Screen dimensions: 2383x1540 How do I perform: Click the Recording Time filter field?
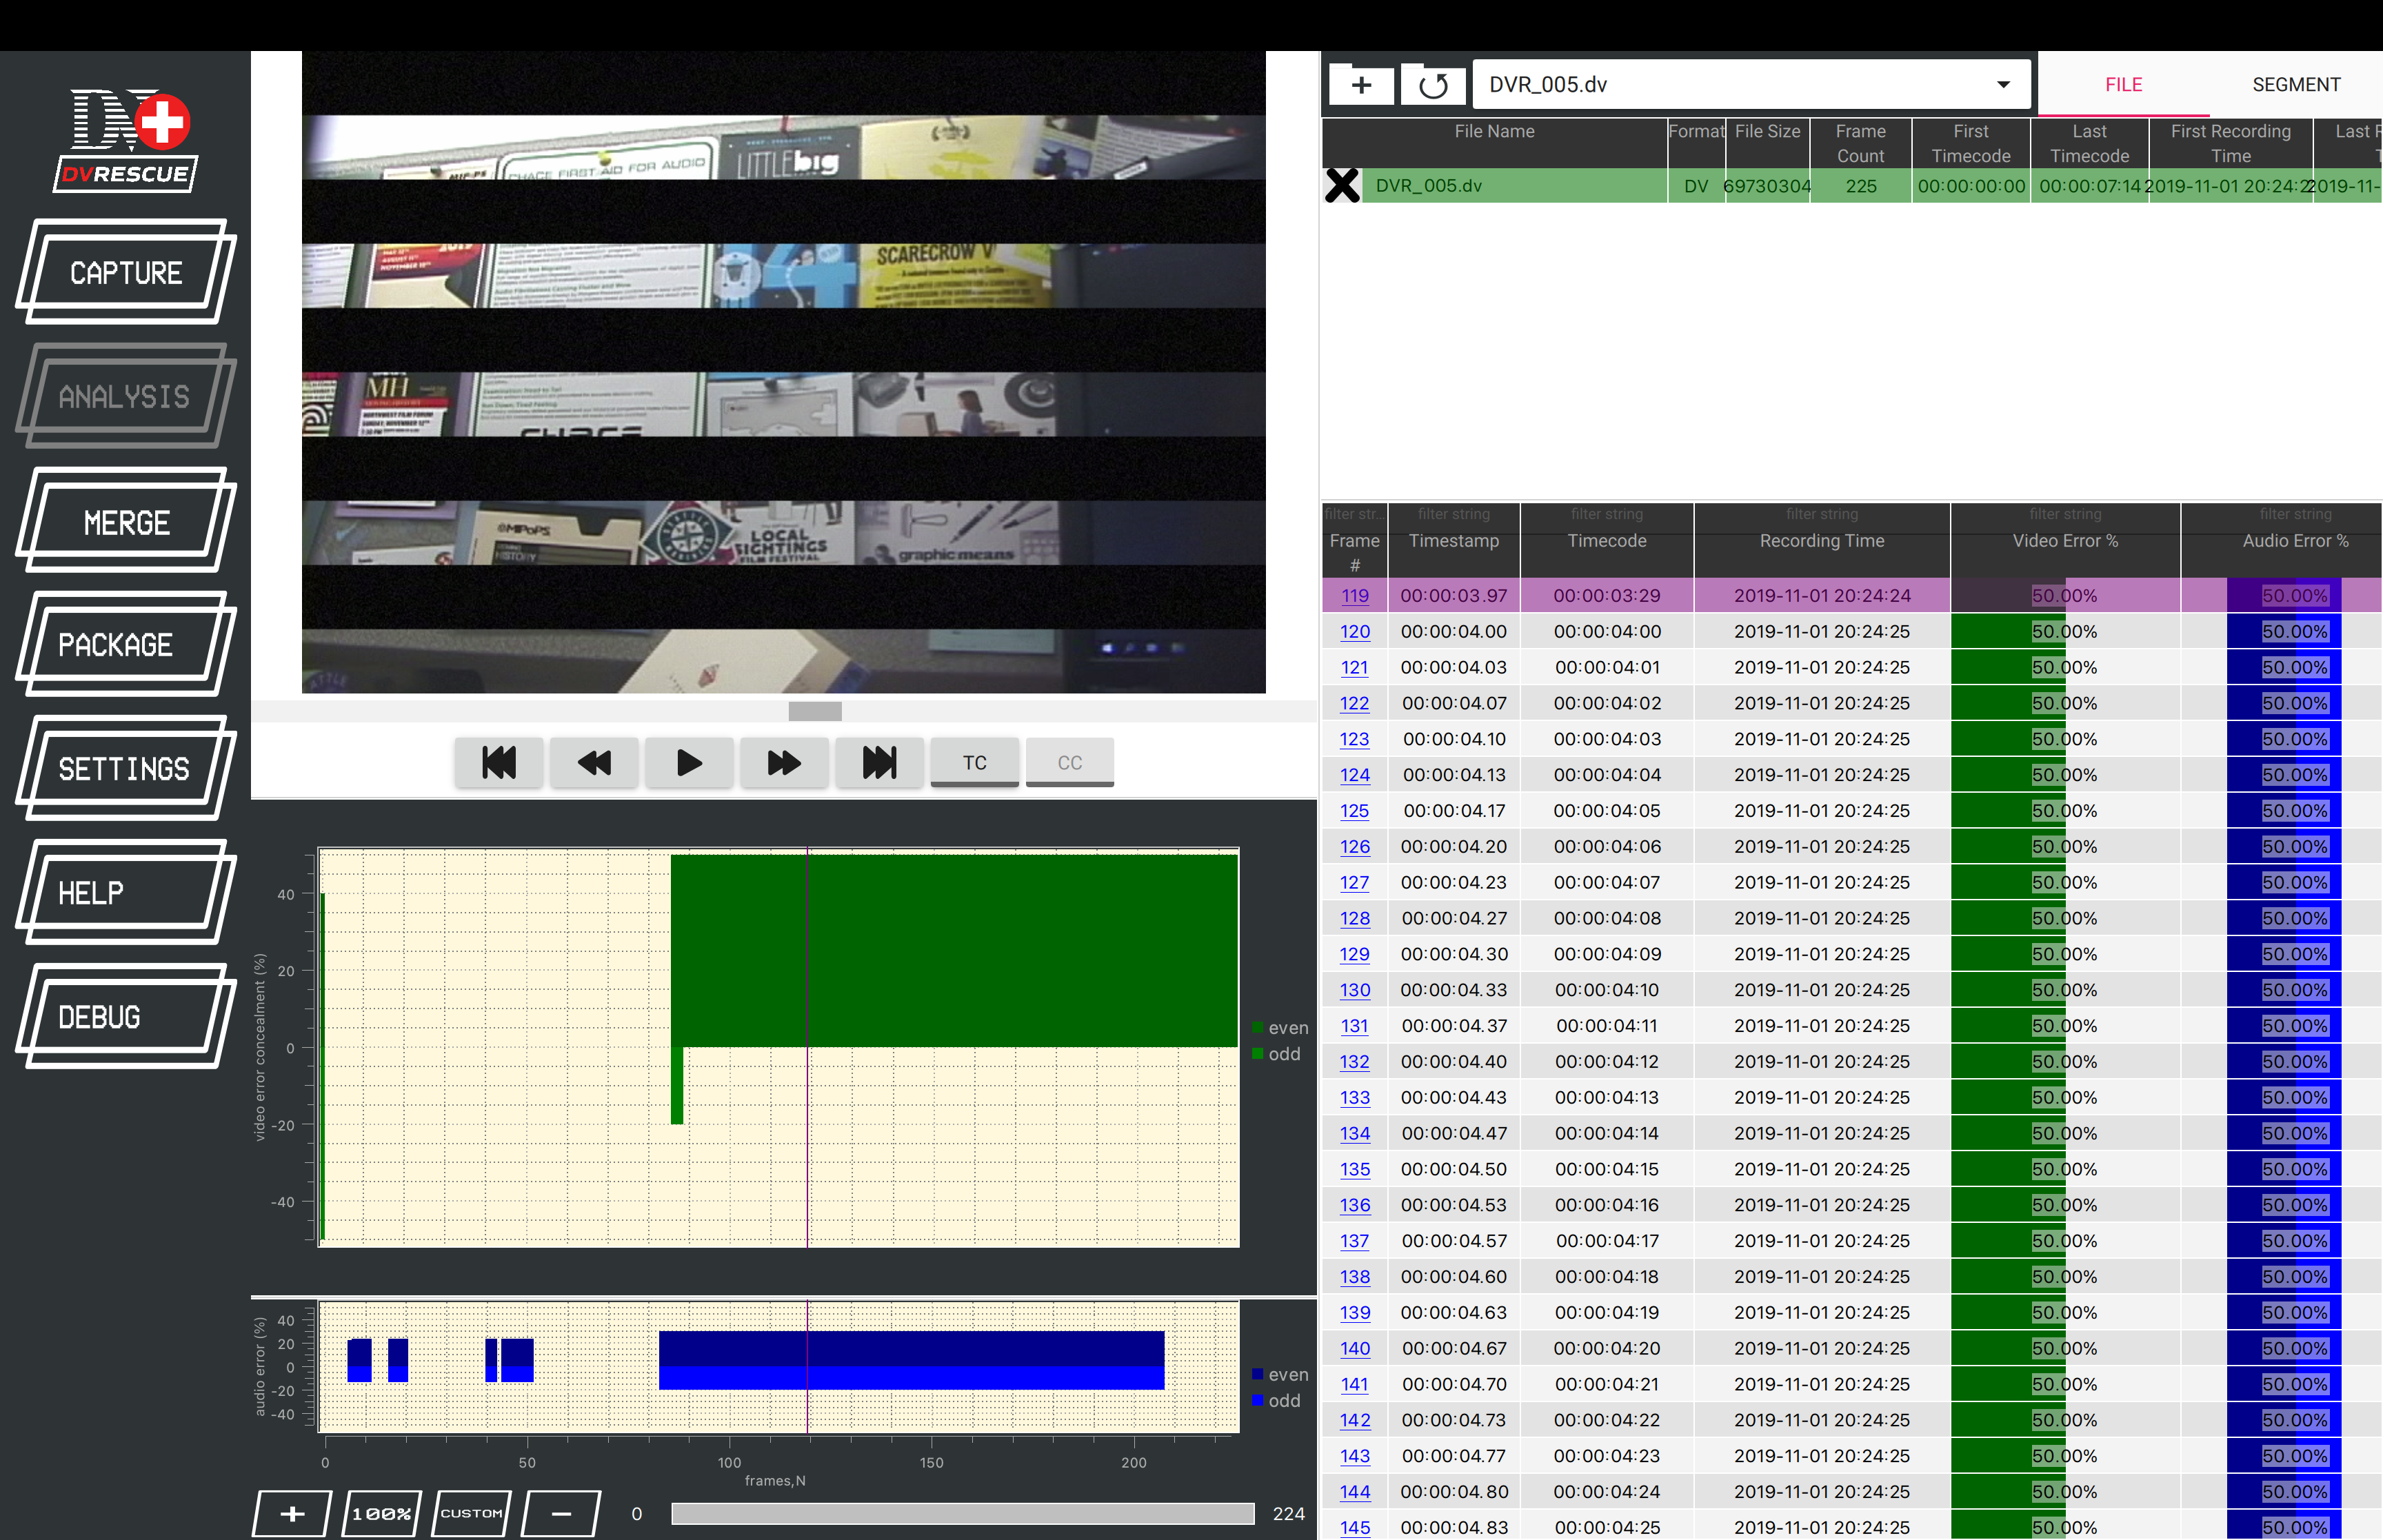[1822, 514]
